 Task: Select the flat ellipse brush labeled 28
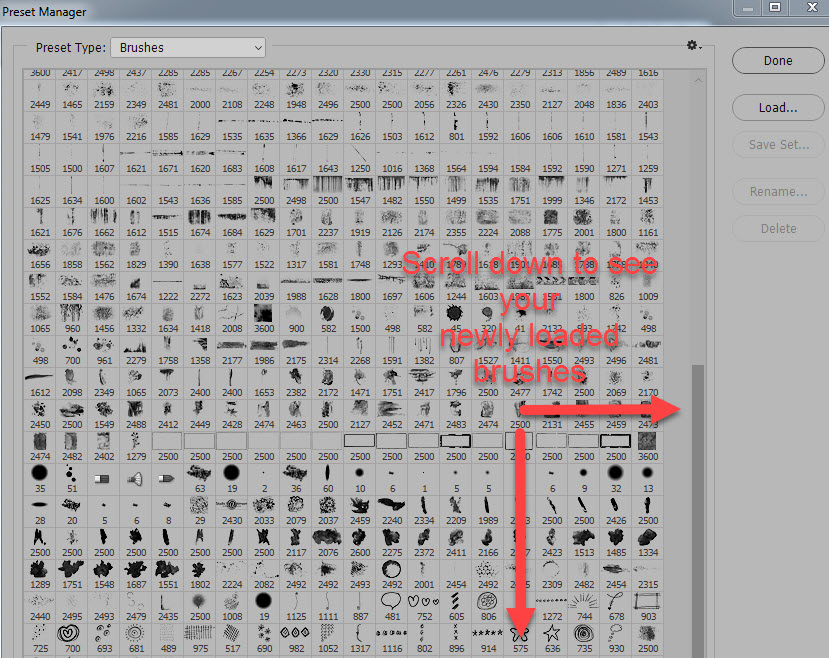pyautogui.click(x=40, y=511)
